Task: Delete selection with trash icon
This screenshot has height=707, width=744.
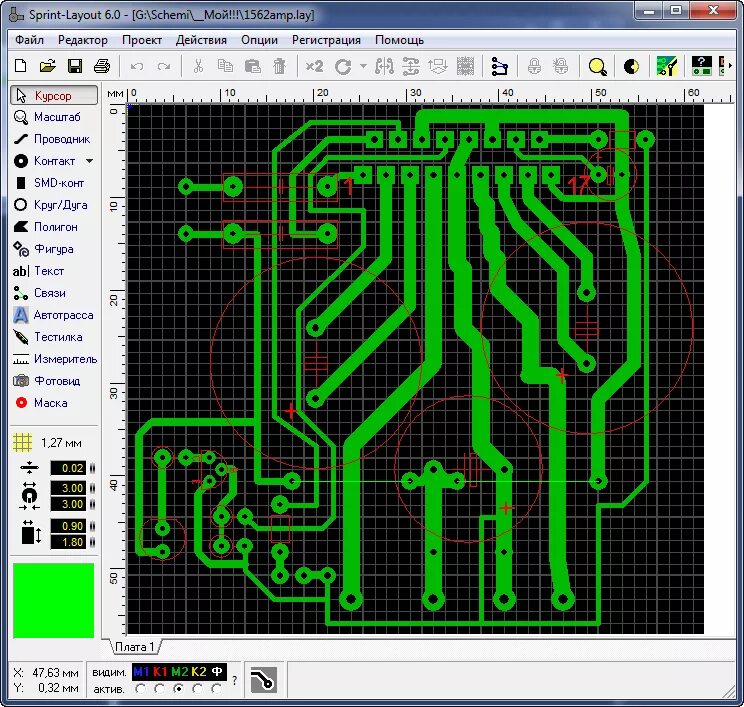Action: (279, 66)
